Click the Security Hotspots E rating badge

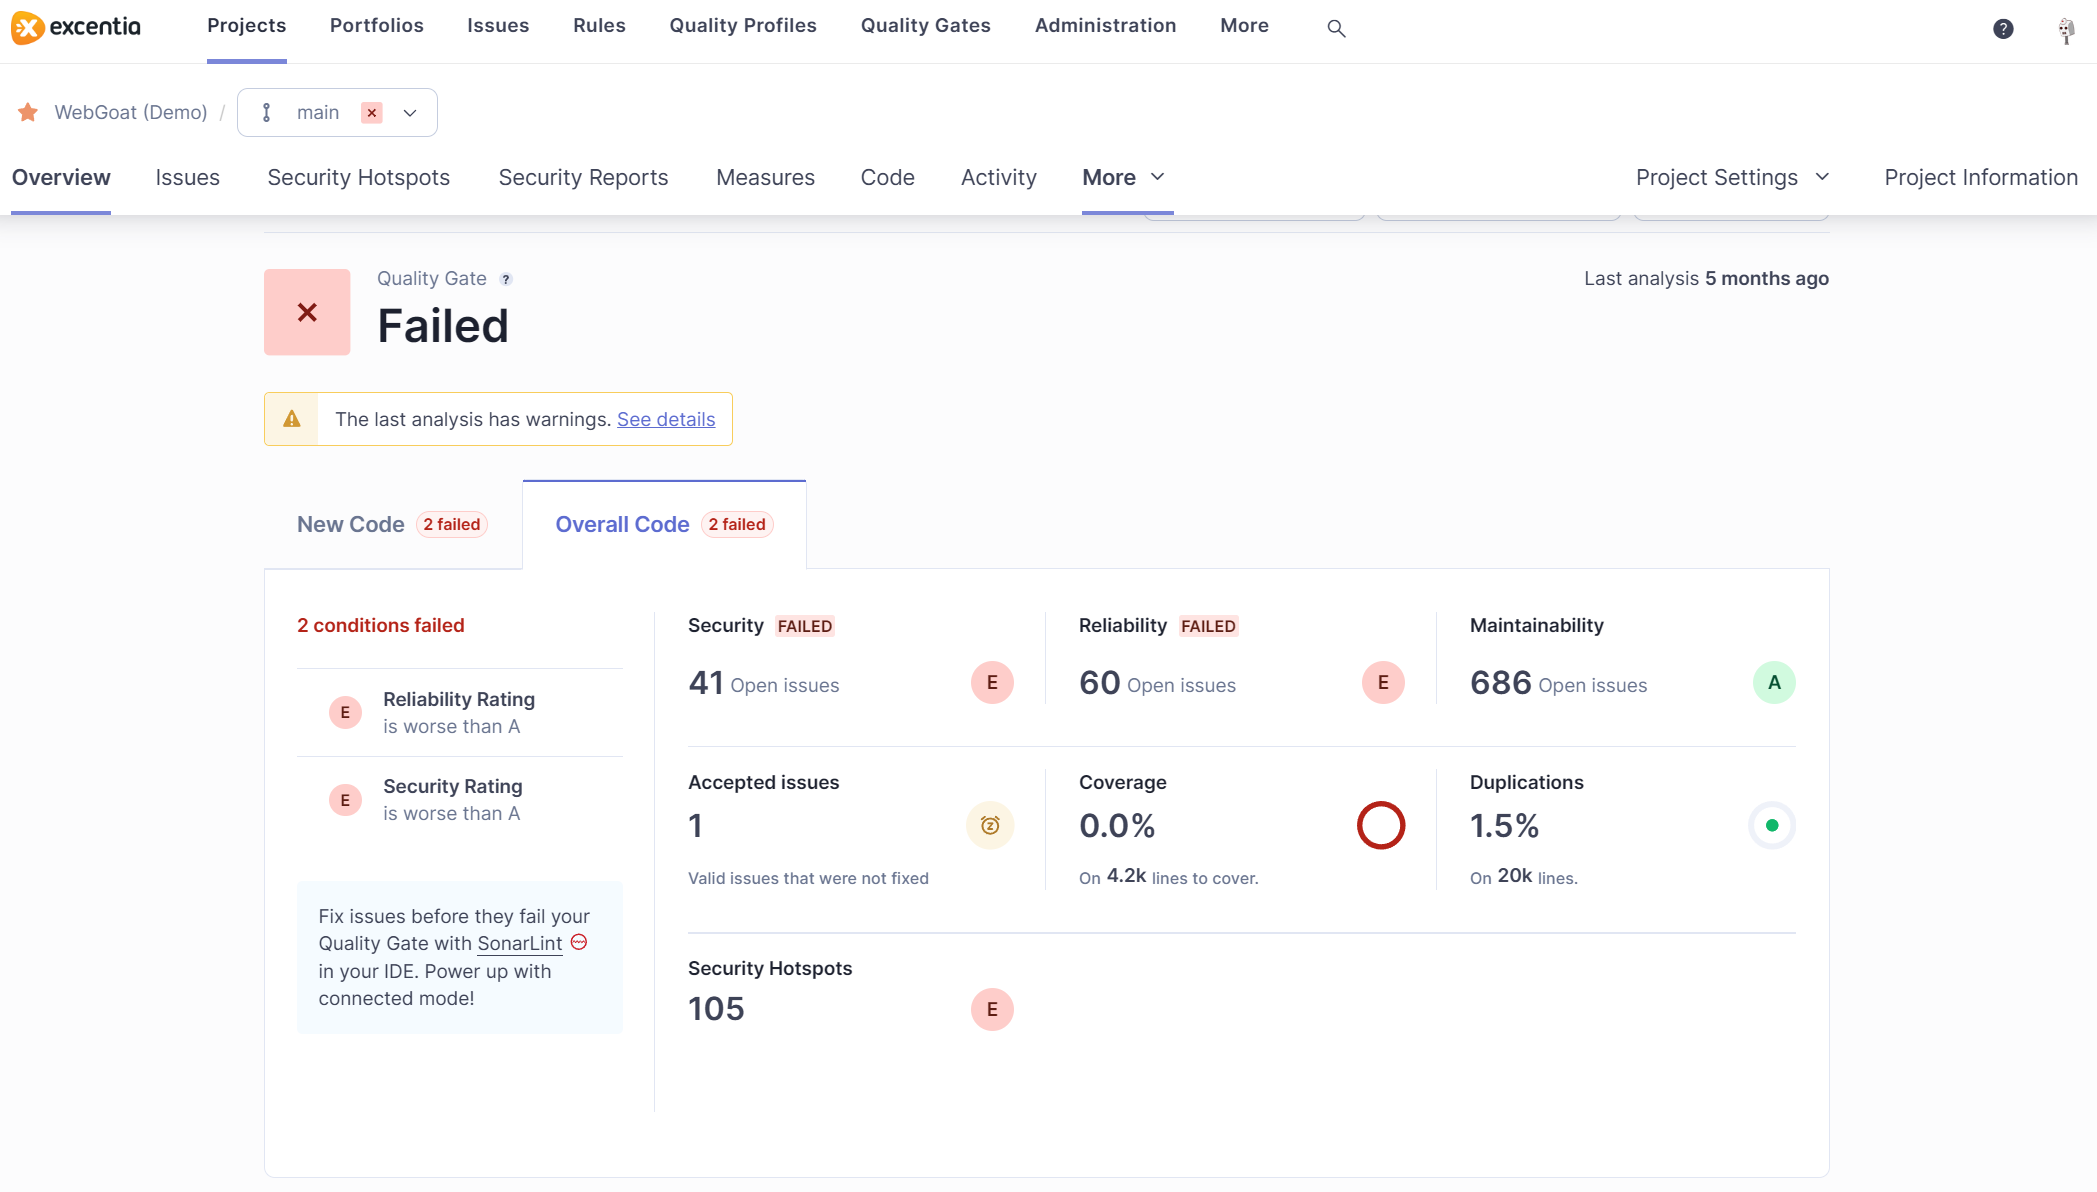(x=992, y=1010)
